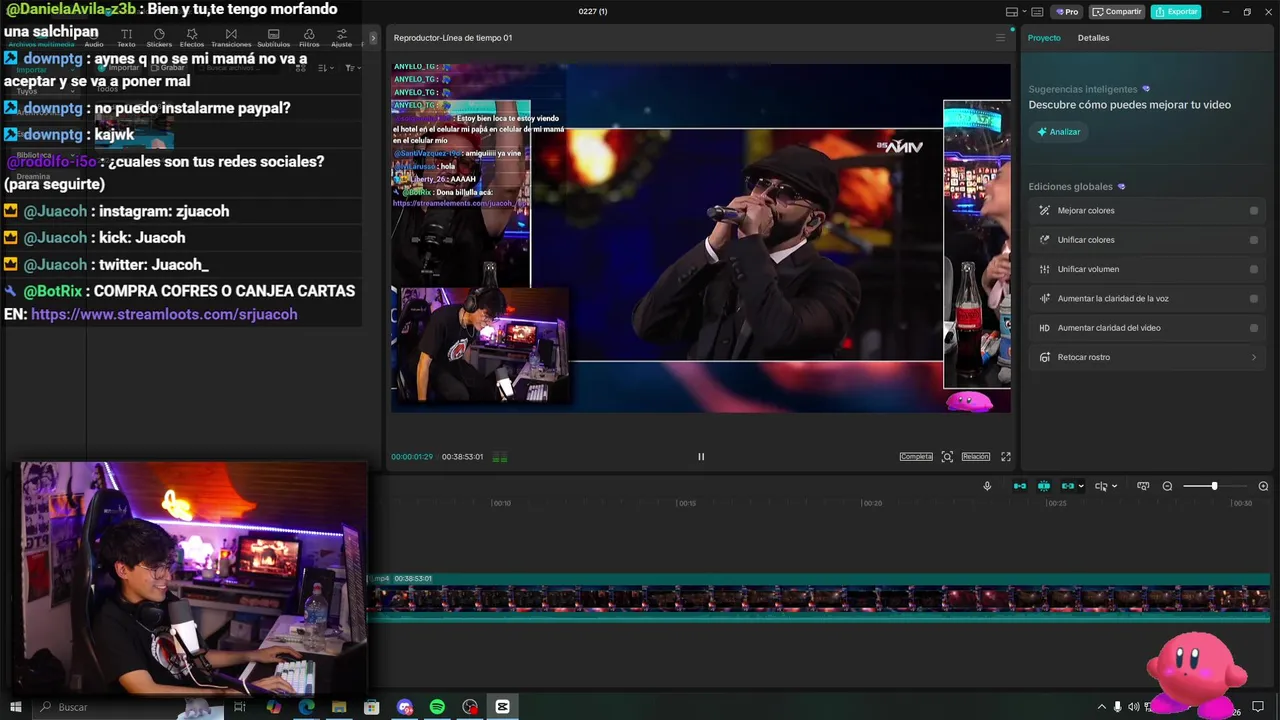The image size is (1280, 720).
Task: Click the Grabar record button
Action: tap(167, 68)
